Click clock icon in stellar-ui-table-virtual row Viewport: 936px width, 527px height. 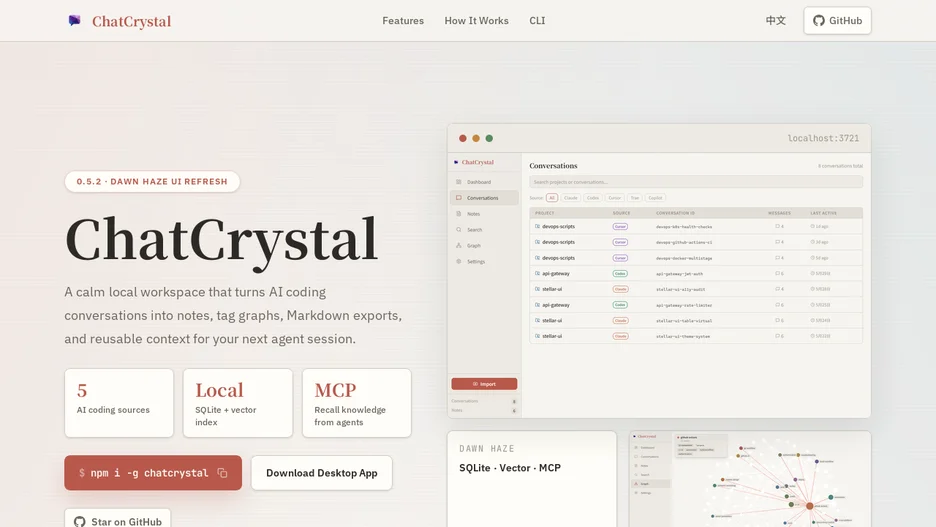(x=812, y=320)
